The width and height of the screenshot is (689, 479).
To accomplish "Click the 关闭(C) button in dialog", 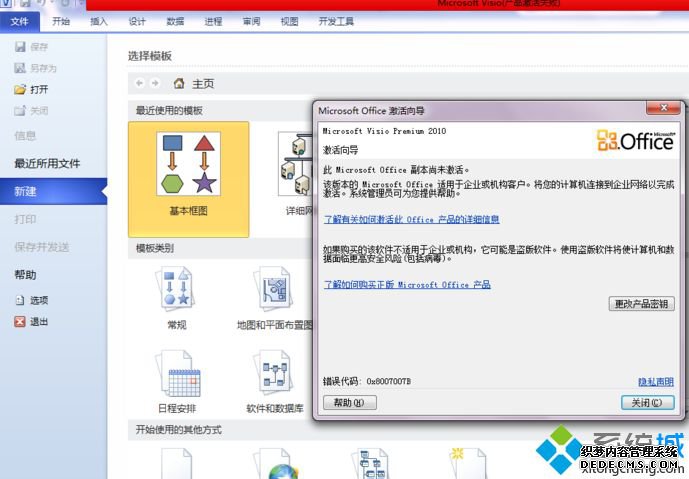I will click(x=648, y=403).
